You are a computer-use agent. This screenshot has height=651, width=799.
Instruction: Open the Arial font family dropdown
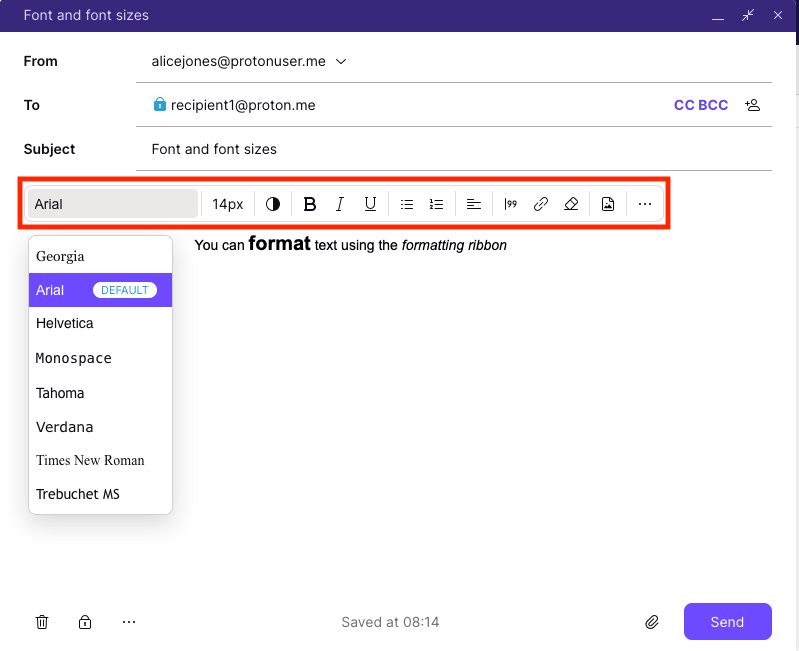pyautogui.click(x=113, y=204)
